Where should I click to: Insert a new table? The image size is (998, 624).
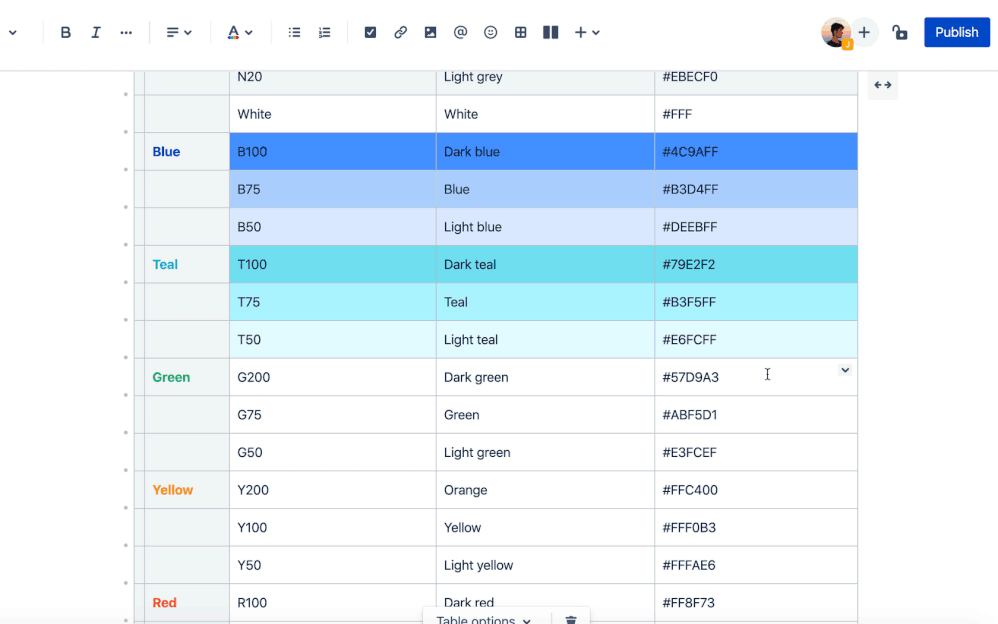click(520, 32)
